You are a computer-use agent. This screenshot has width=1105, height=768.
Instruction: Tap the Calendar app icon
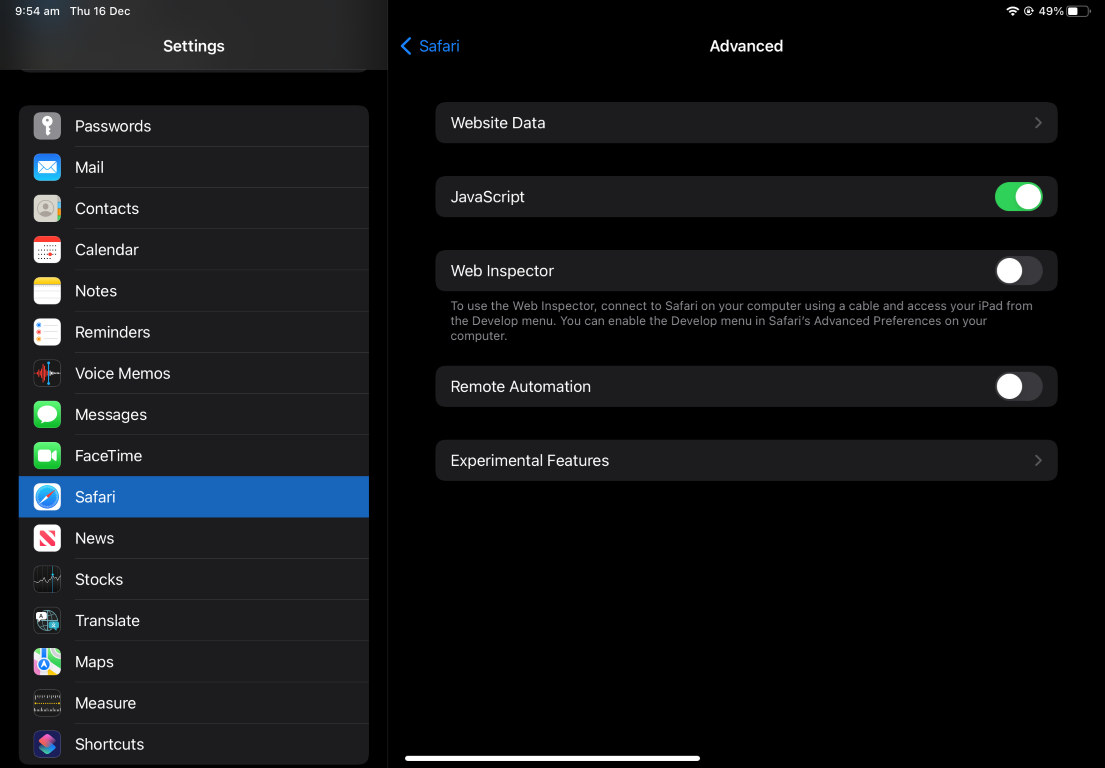click(47, 249)
